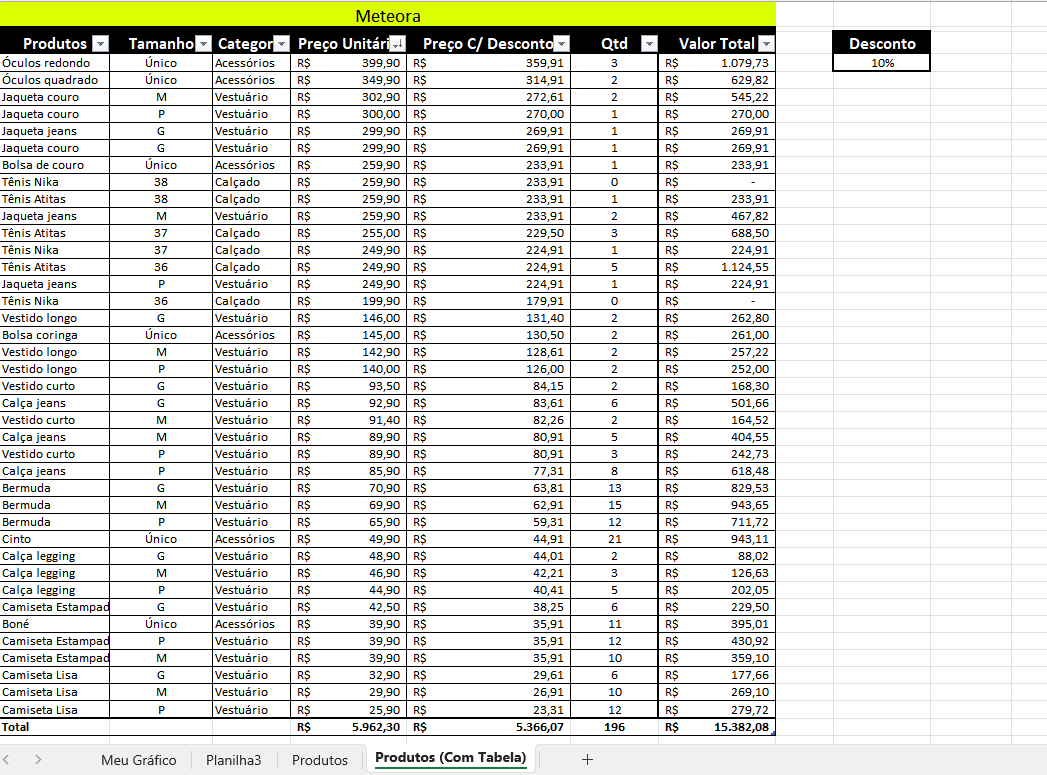Click the 146,00 unit price cell
This screenshot has height=775, width=1047.
pyautogui.click(x=349, y=318)
